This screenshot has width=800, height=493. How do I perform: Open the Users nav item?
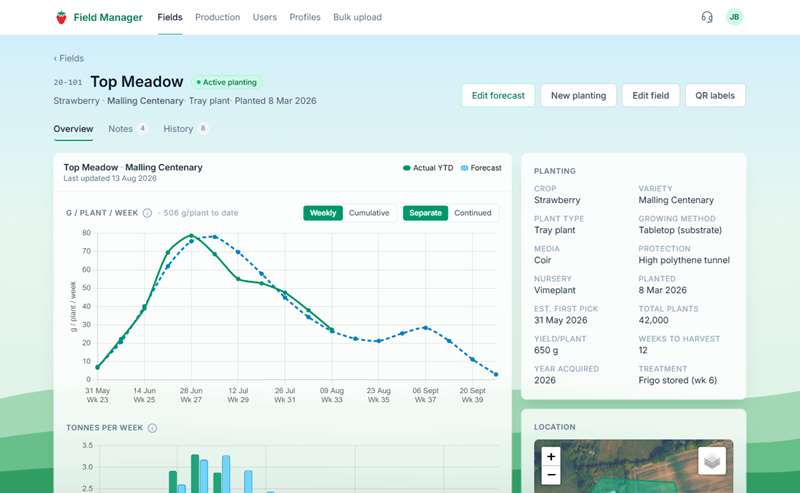[x=265, y=17]
